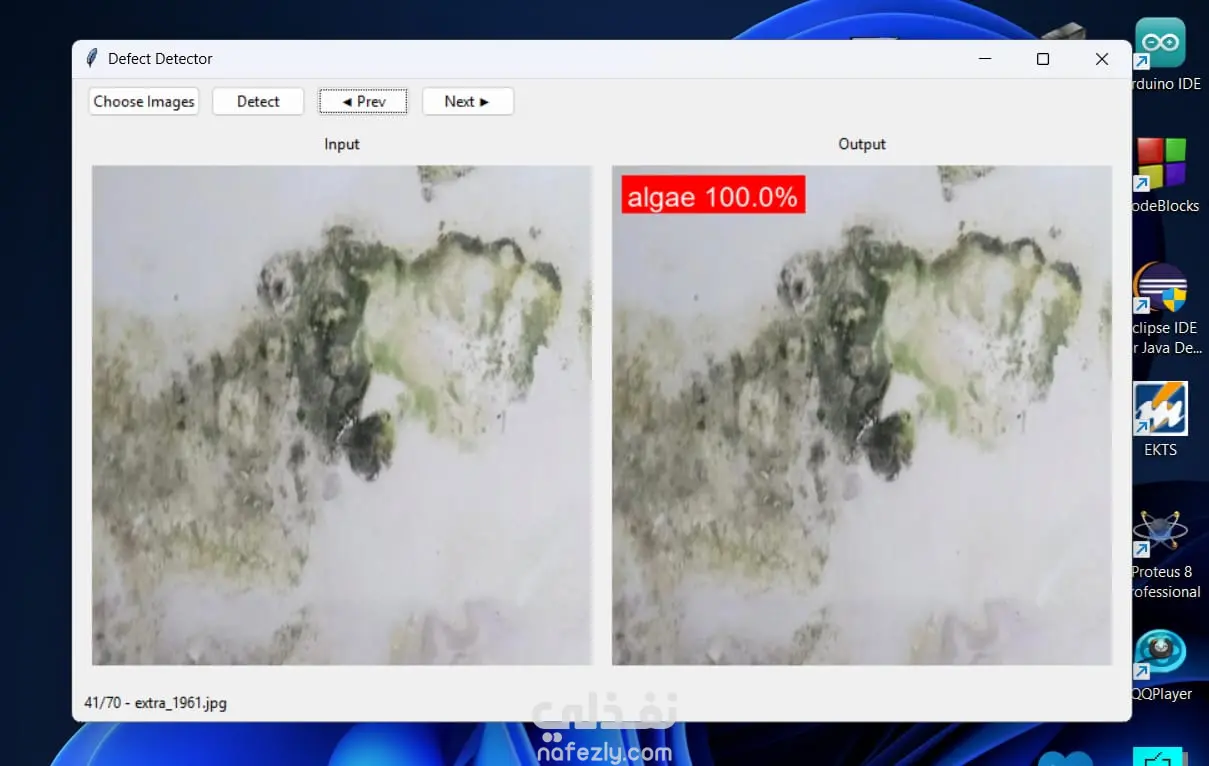1209x766 pixels.
Task: Select the Input image preview
Action: click(342, 415)
